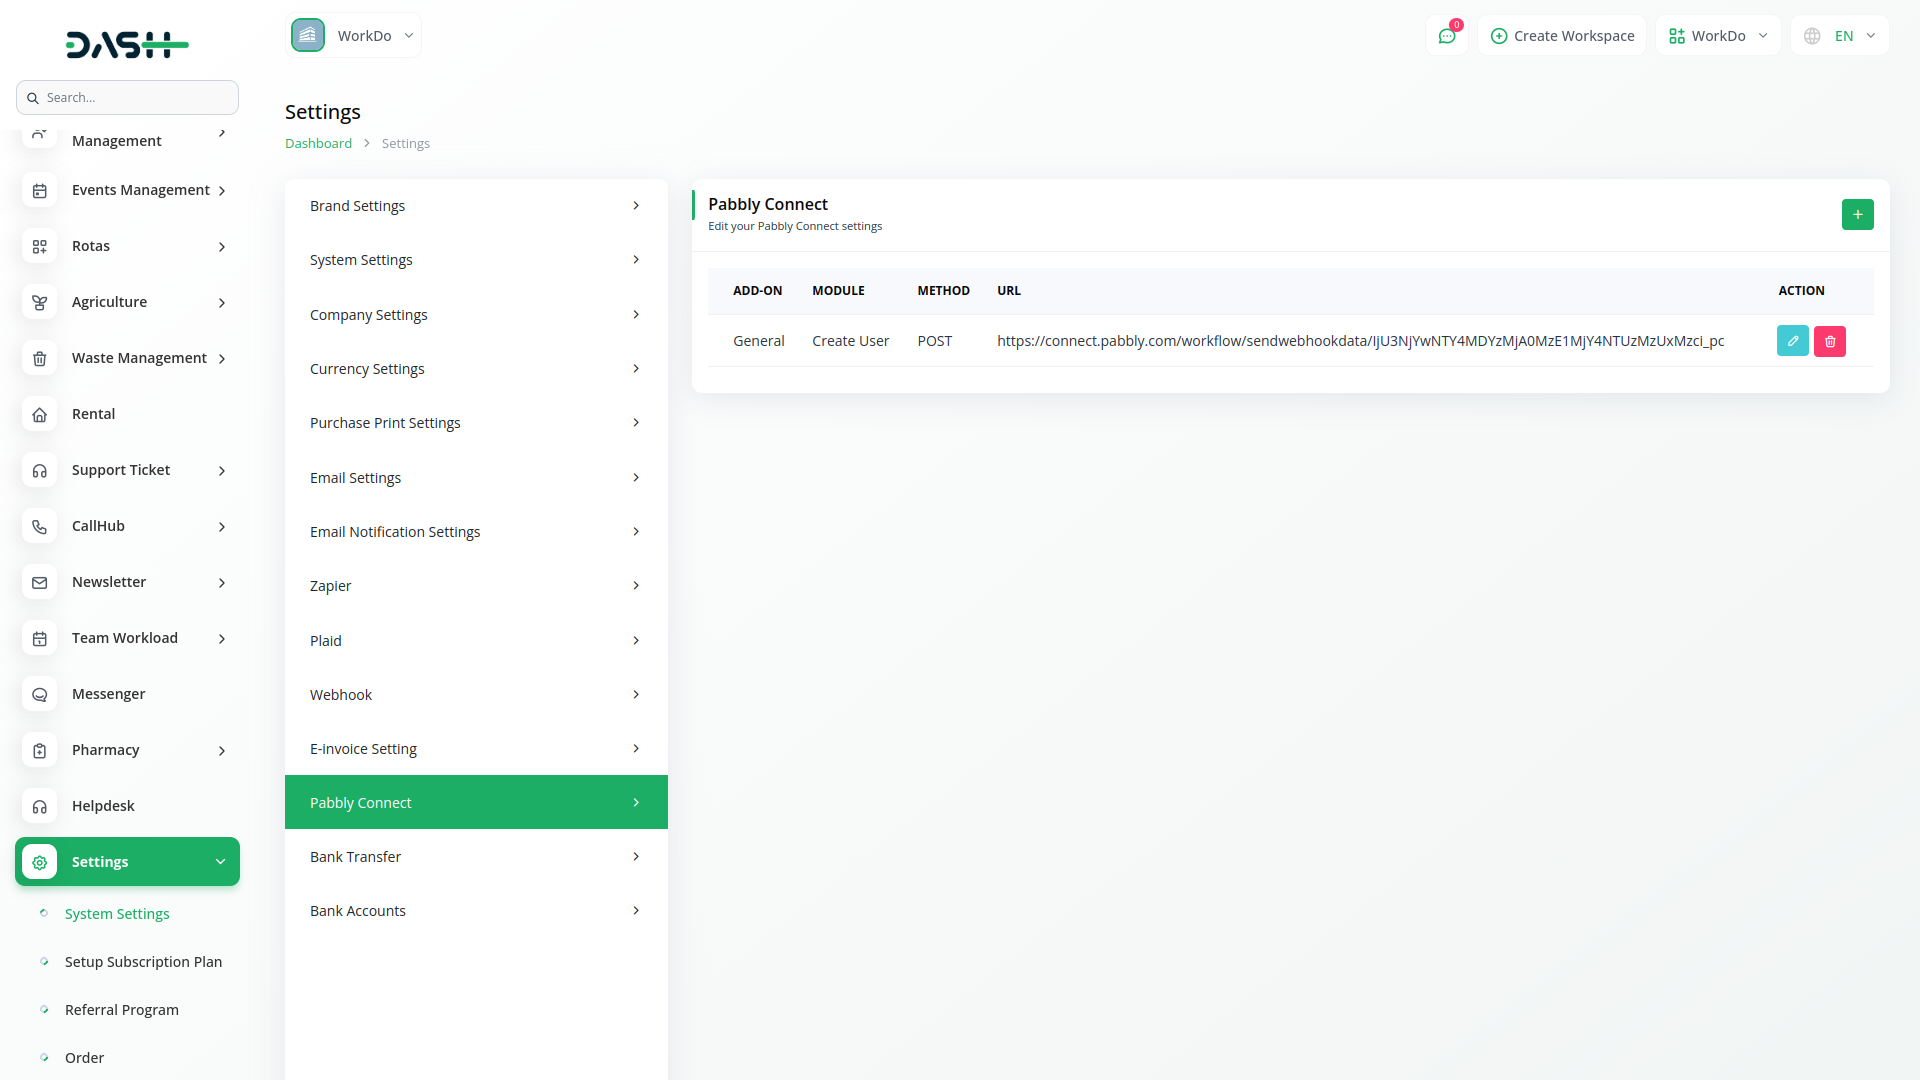The image size is (1920, 1080).
Task: Open System Settings sidebar sub-link
Action: click(117, 914)
